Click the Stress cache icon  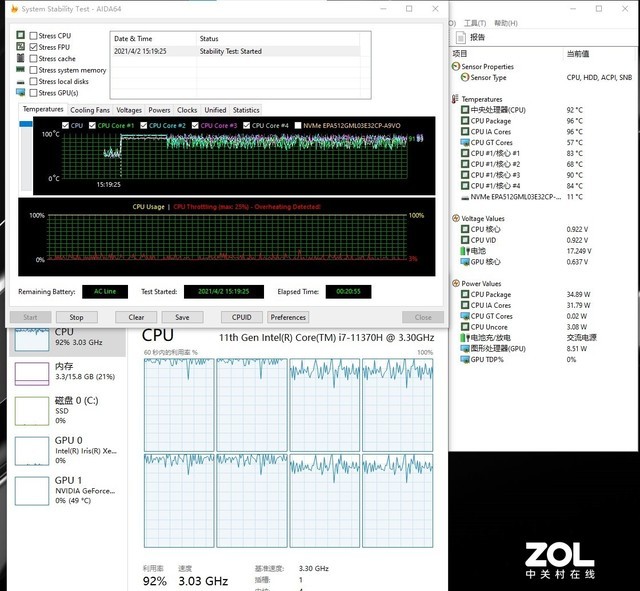20,58
